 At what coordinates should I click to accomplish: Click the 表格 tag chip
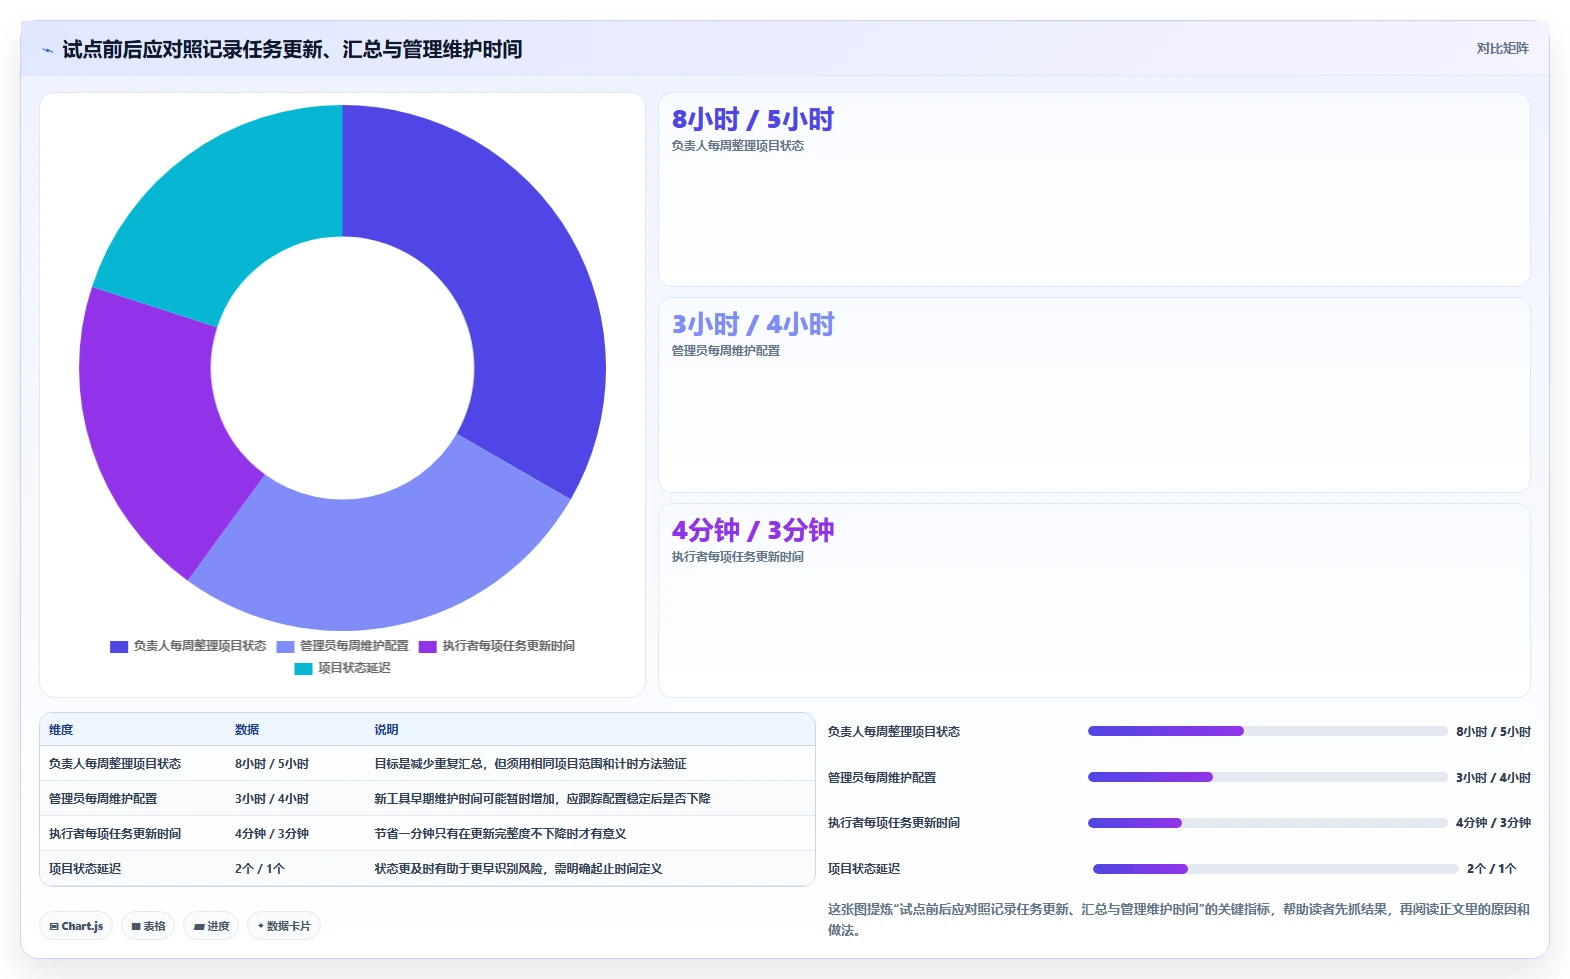coord(148,926)
